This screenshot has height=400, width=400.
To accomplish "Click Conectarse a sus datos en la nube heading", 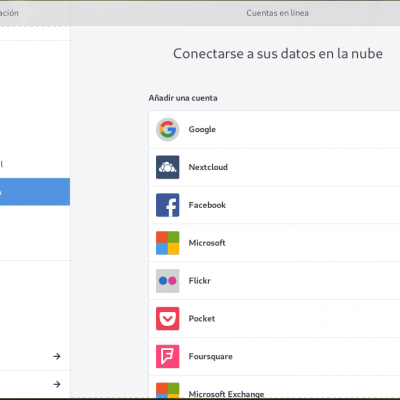I will click(278, 54).
